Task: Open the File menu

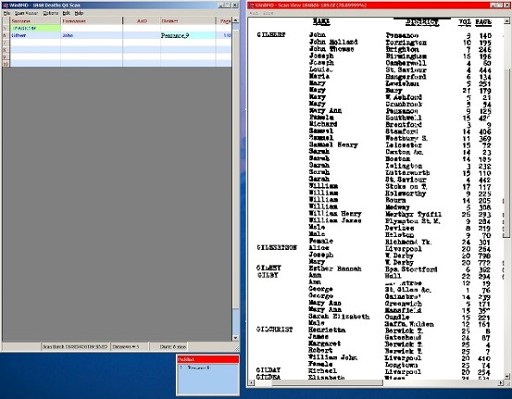Action: (x=7, y=13)
